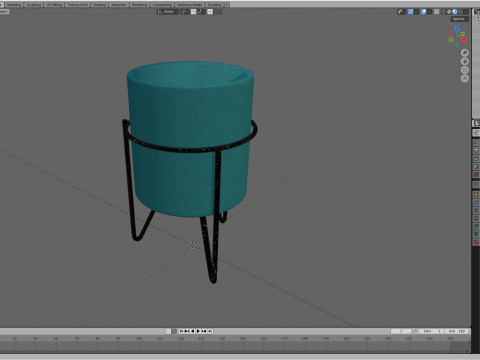The image size is (480, 360).
Task: Jump to the timeline end frame
Action: [210, 331]
